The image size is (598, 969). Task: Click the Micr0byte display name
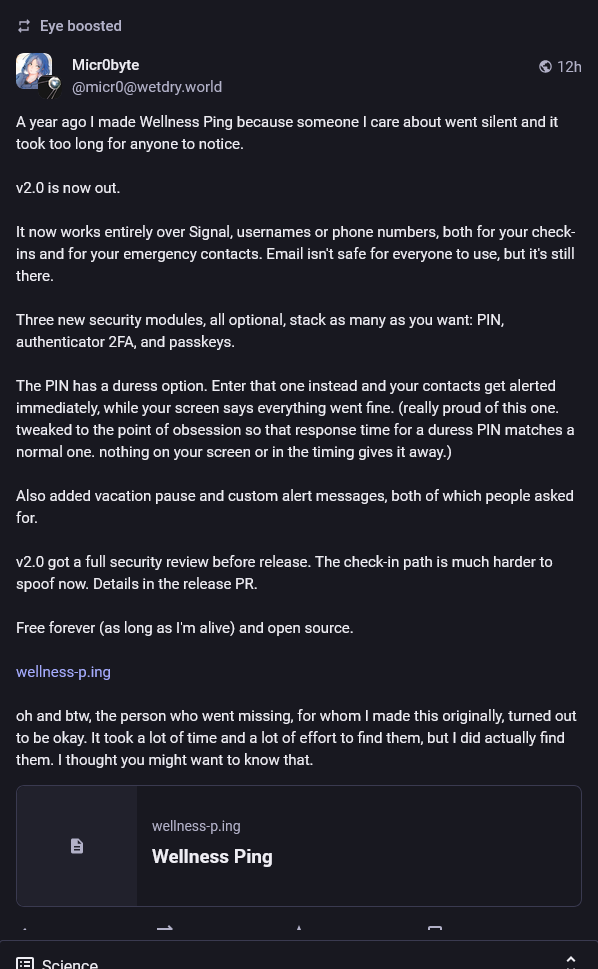click(106, 65)
